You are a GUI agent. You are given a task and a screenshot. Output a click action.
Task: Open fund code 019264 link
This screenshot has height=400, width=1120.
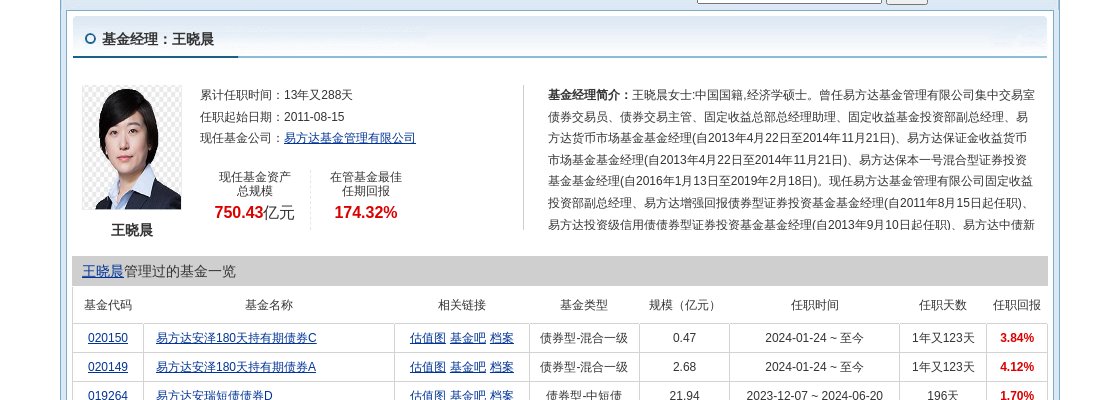[108, 395]
